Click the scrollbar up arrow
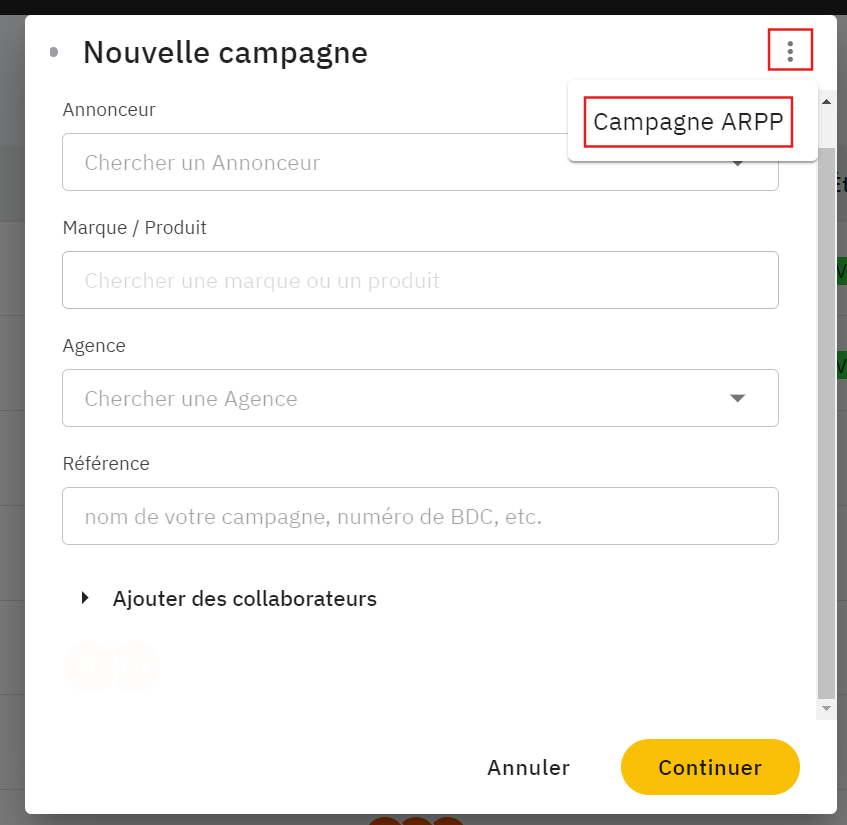The height and width of the screenshot is (825, 847). pos(826,102)
